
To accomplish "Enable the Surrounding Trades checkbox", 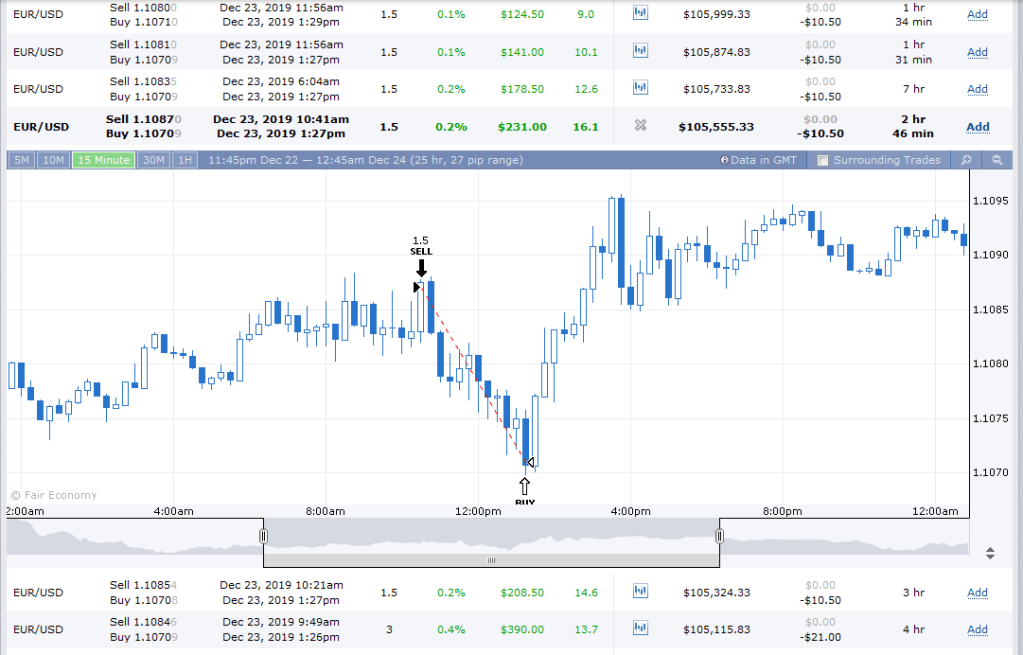I will point(823,160).
